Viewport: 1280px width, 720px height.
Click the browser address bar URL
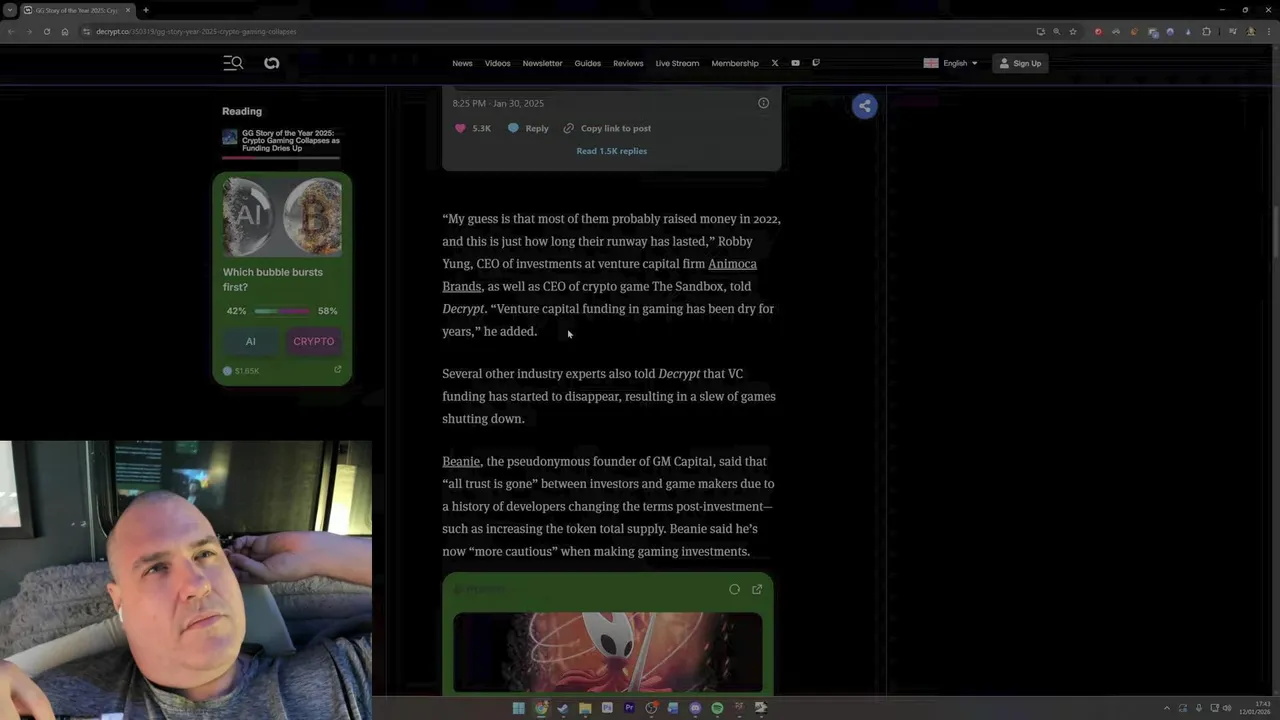pyautogui.click(x=196, y=31)
